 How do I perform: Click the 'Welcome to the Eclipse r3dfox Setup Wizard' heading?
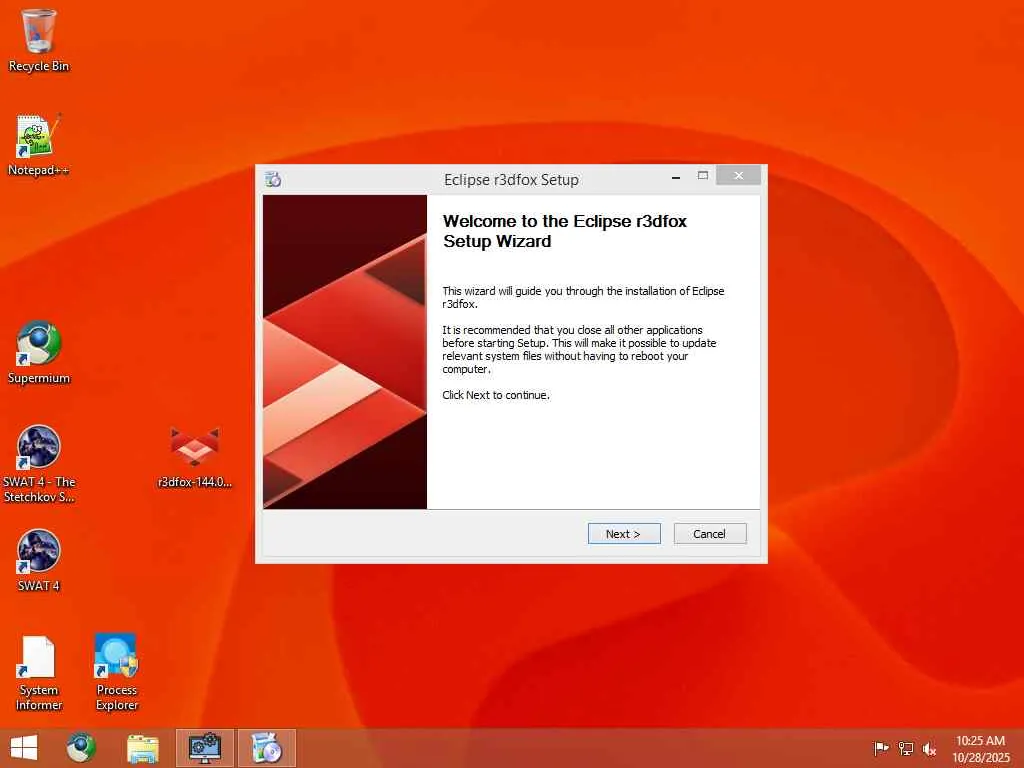point(565,231)
